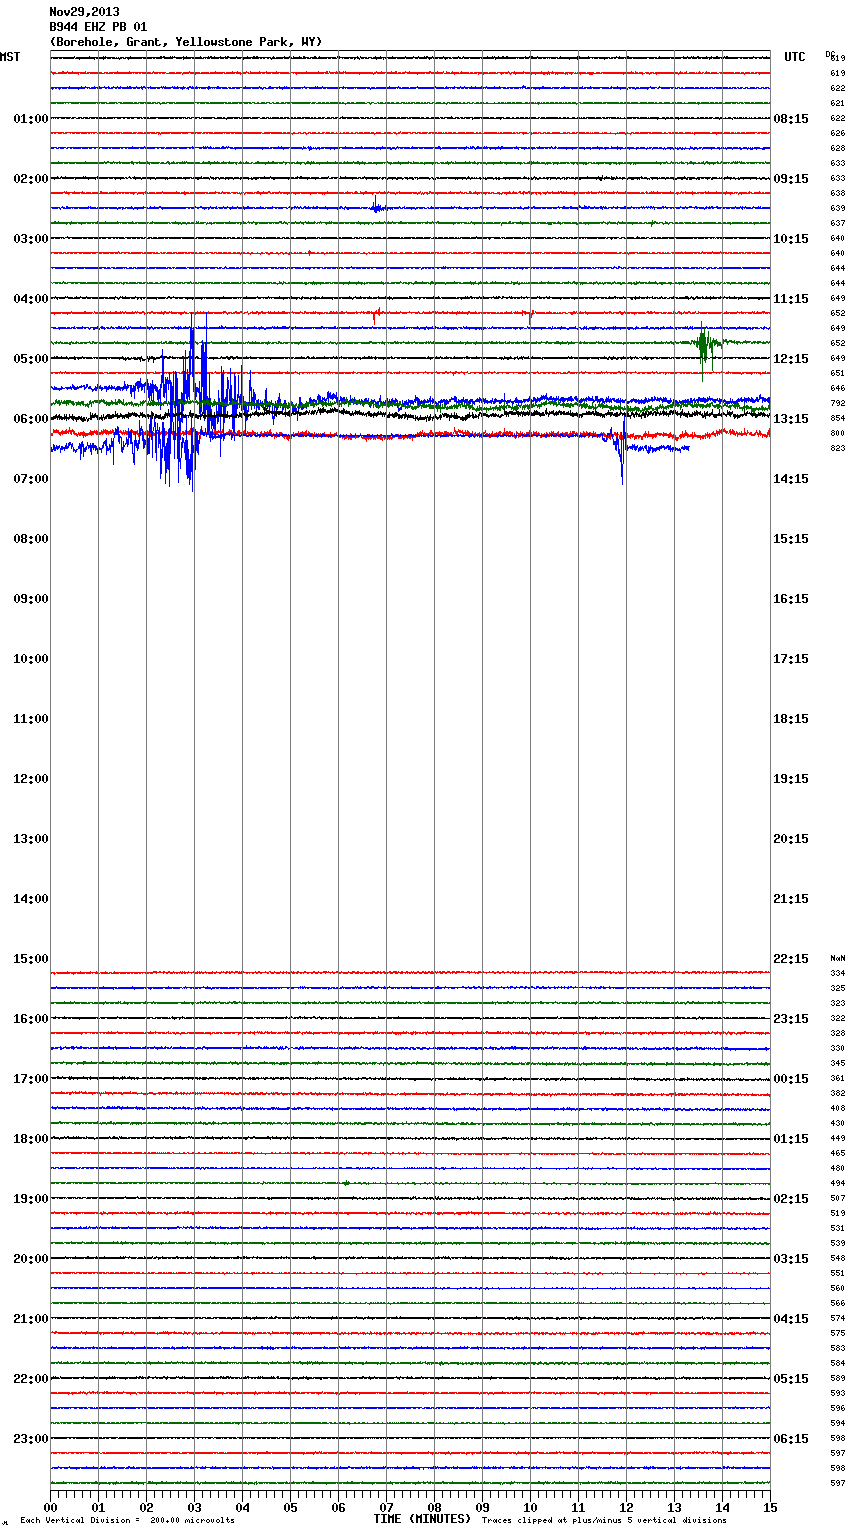Click the Borehole, Grant, Yellowstone Park location text
850x1534 pixels.
point(186,42)
